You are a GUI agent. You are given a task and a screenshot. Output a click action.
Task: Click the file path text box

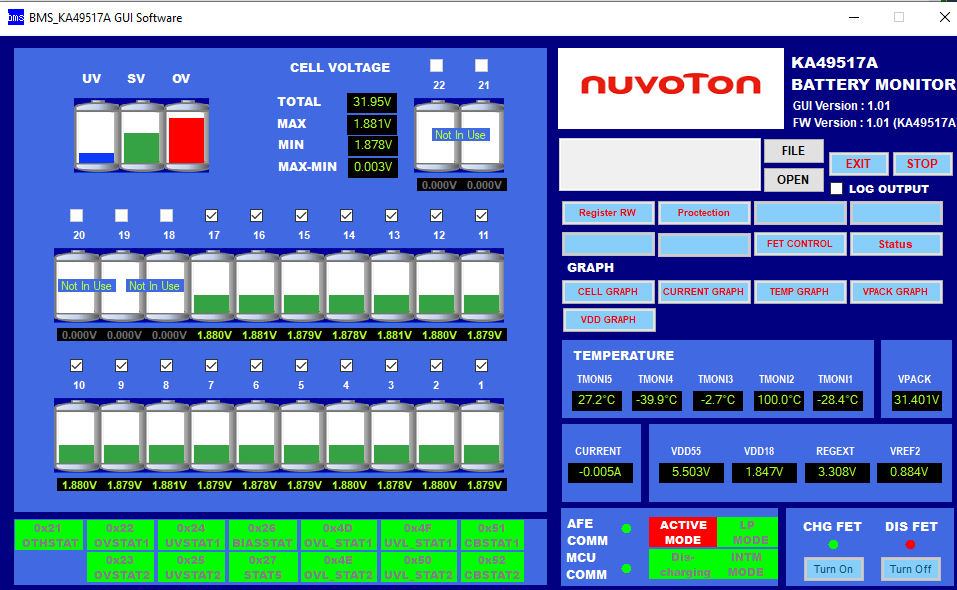coord(660,164)
